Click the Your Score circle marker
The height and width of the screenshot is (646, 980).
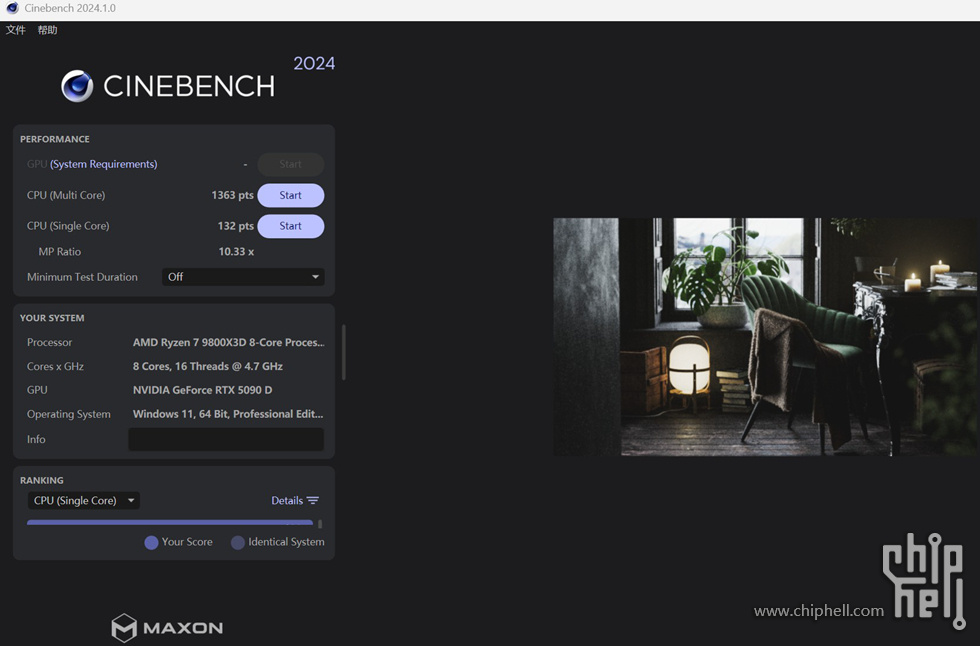151,543
